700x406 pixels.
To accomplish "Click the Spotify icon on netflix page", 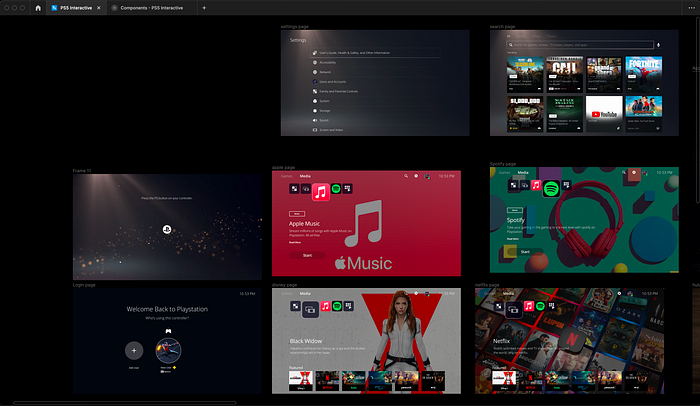I will [x=540, y=306].
